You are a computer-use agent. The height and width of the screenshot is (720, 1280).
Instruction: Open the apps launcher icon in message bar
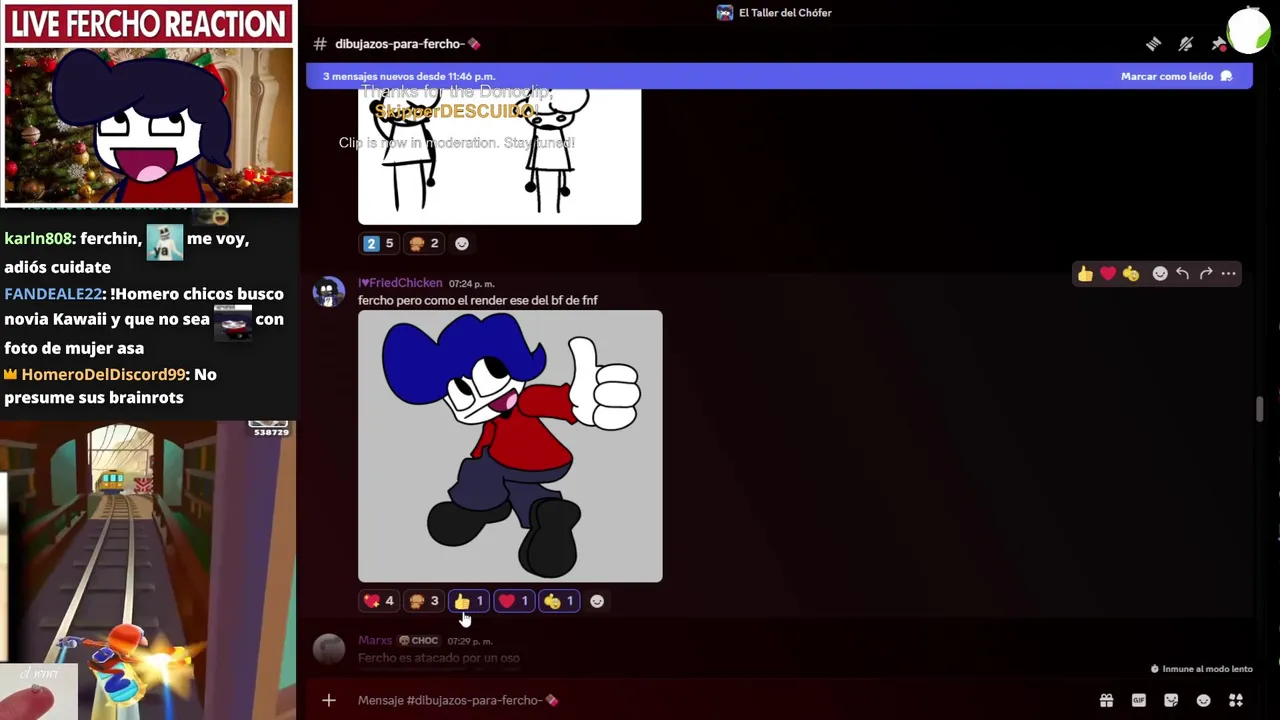coord(1236,700)
